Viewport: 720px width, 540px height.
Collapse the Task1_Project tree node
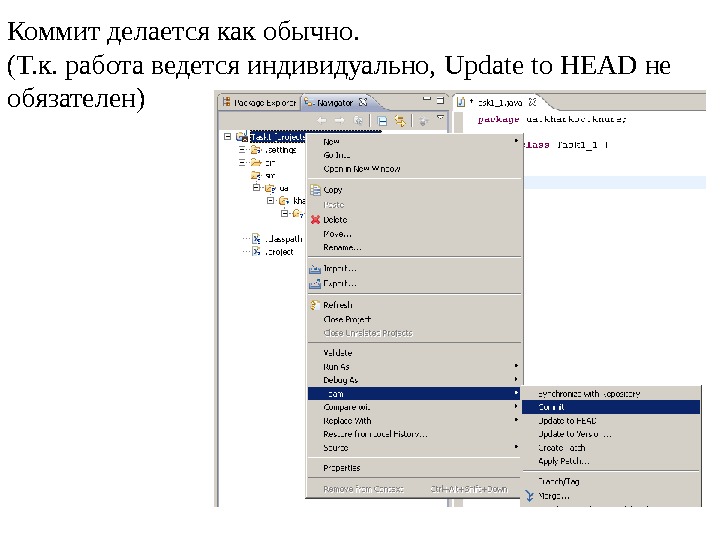(x=227, y=136)
